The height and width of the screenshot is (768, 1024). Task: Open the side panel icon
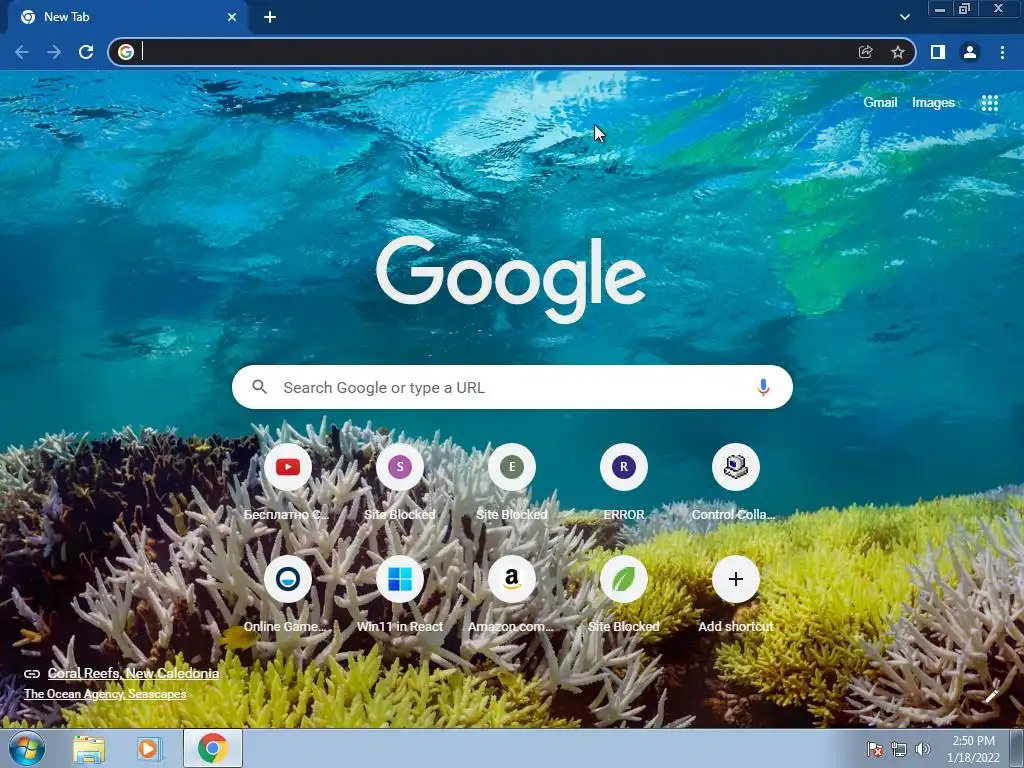[x=938, y=52]
